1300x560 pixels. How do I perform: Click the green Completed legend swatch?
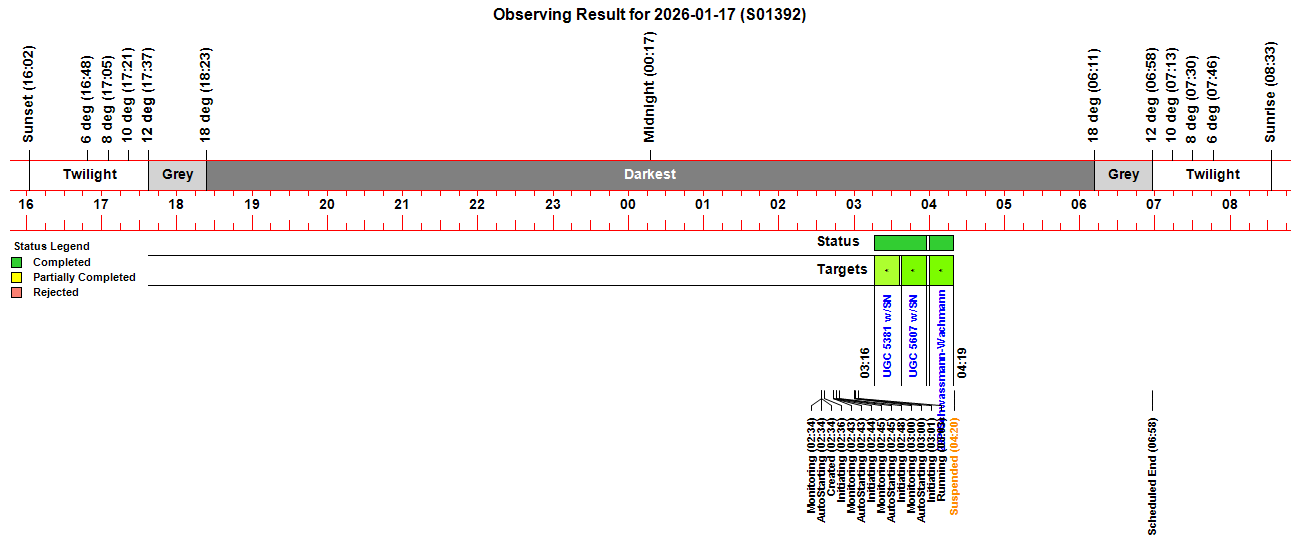point(16,262)
